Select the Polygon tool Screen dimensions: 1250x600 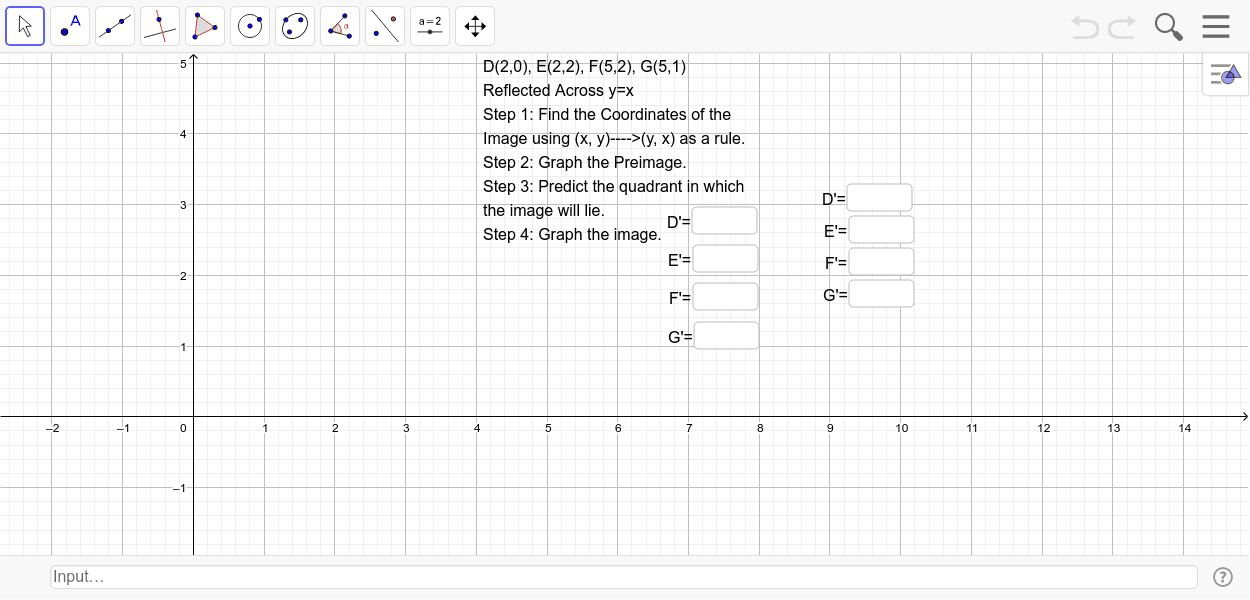pyautogui.click(x=205, y=26)
